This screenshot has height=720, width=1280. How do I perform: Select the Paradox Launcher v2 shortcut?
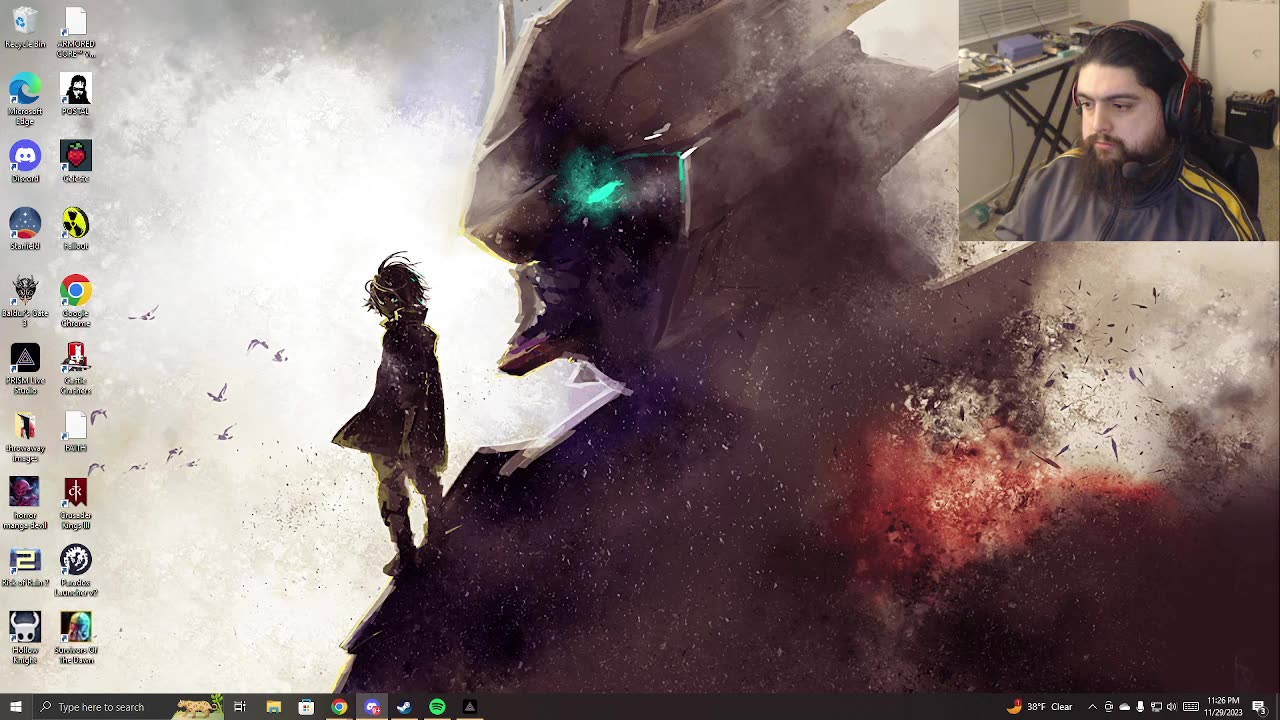point(76,570)
